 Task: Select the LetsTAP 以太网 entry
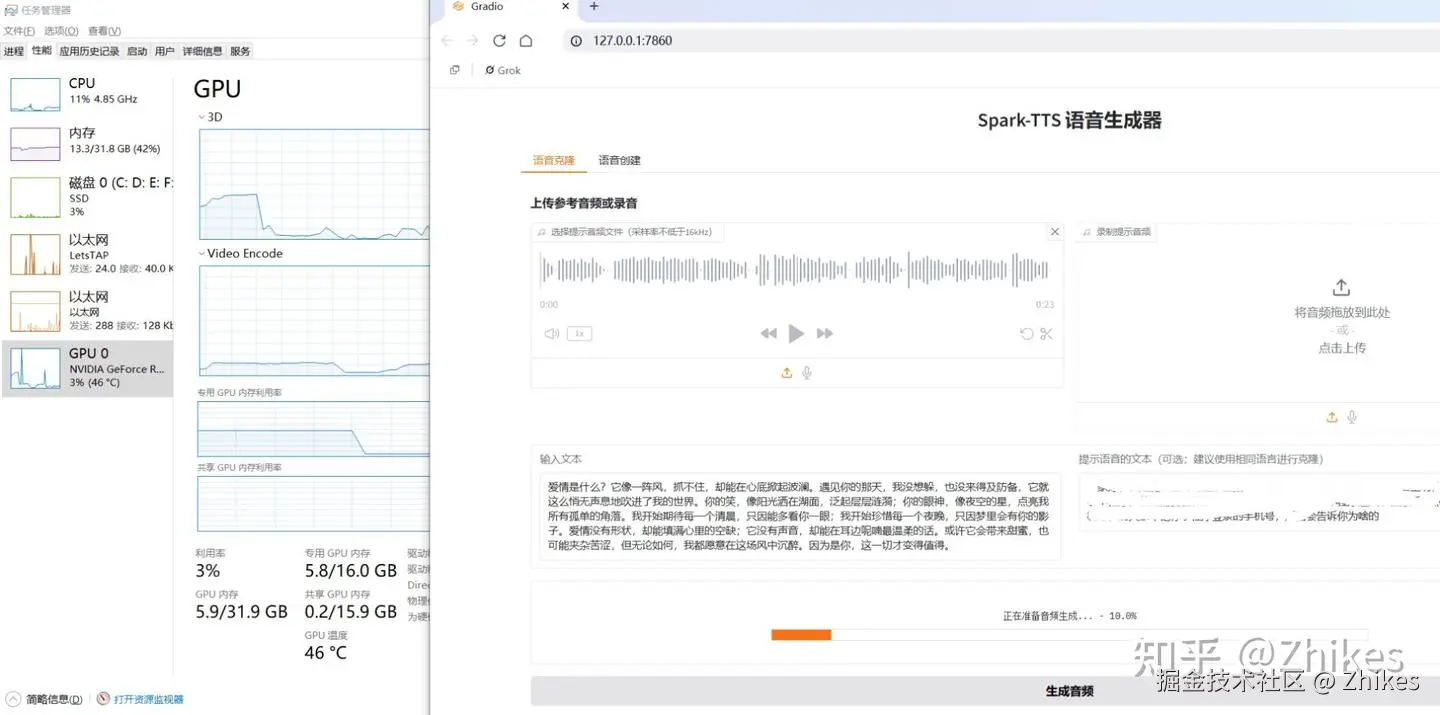point(87,254)
